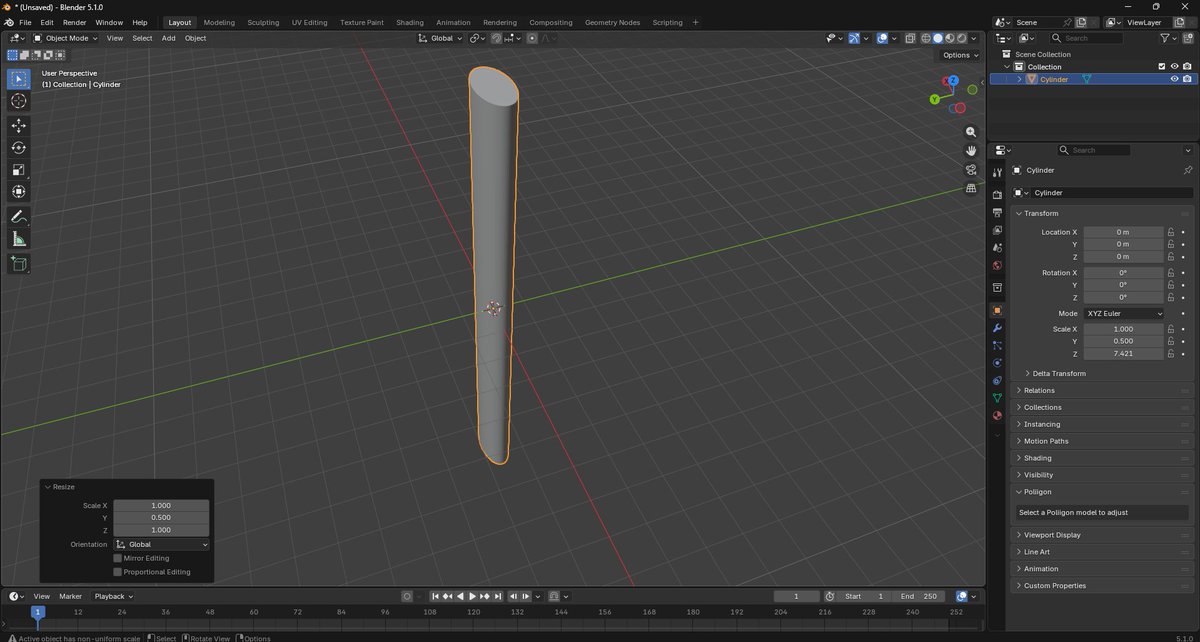Select the Measure tool
The image size is (1200, 642).
pos(19,238)
